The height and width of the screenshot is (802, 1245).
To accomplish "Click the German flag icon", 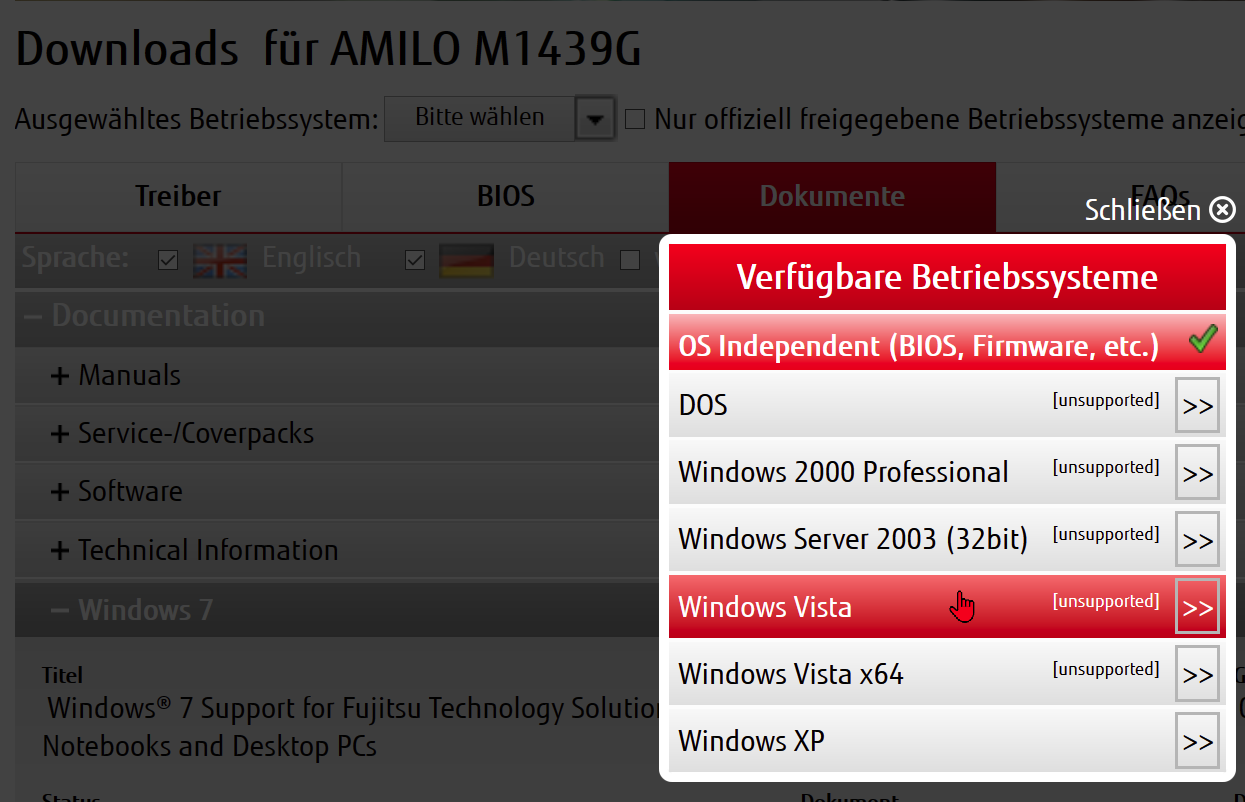I will pos(466,260).
